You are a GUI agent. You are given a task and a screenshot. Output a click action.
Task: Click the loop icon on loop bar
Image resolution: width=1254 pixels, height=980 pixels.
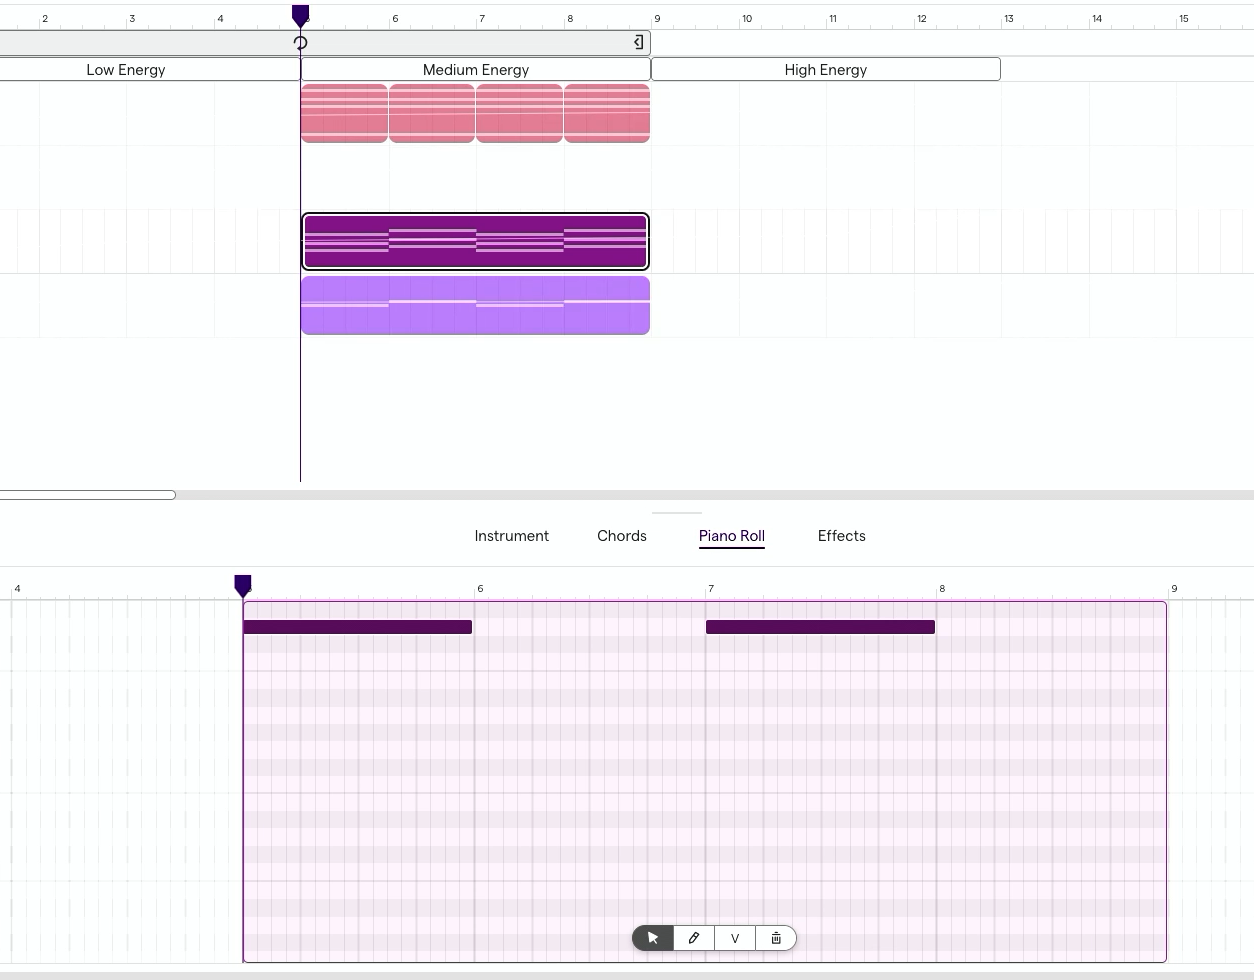(300, 42)
